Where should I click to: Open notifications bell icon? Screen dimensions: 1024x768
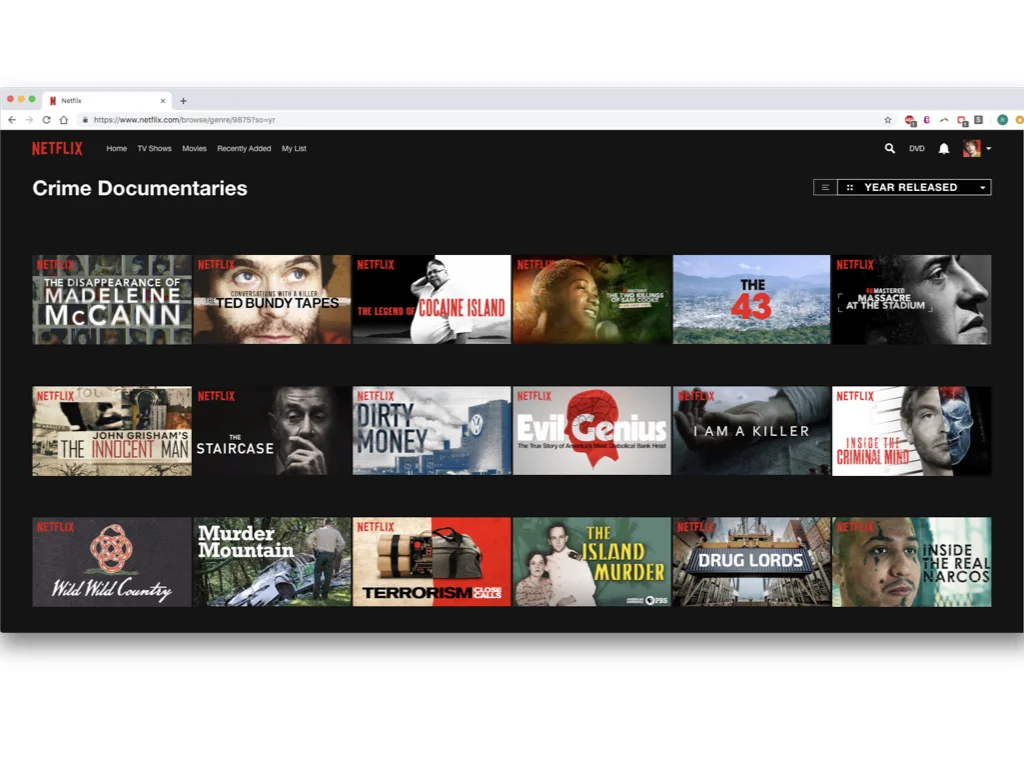944,148
